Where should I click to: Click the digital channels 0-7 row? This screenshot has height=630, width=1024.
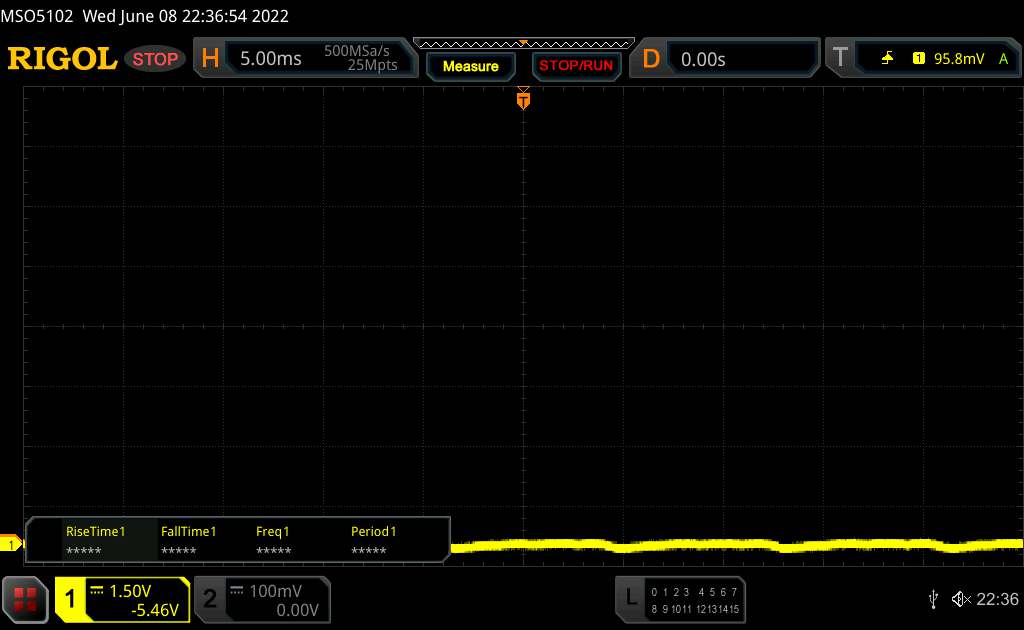pyautogui.click(x=694, y=591)
